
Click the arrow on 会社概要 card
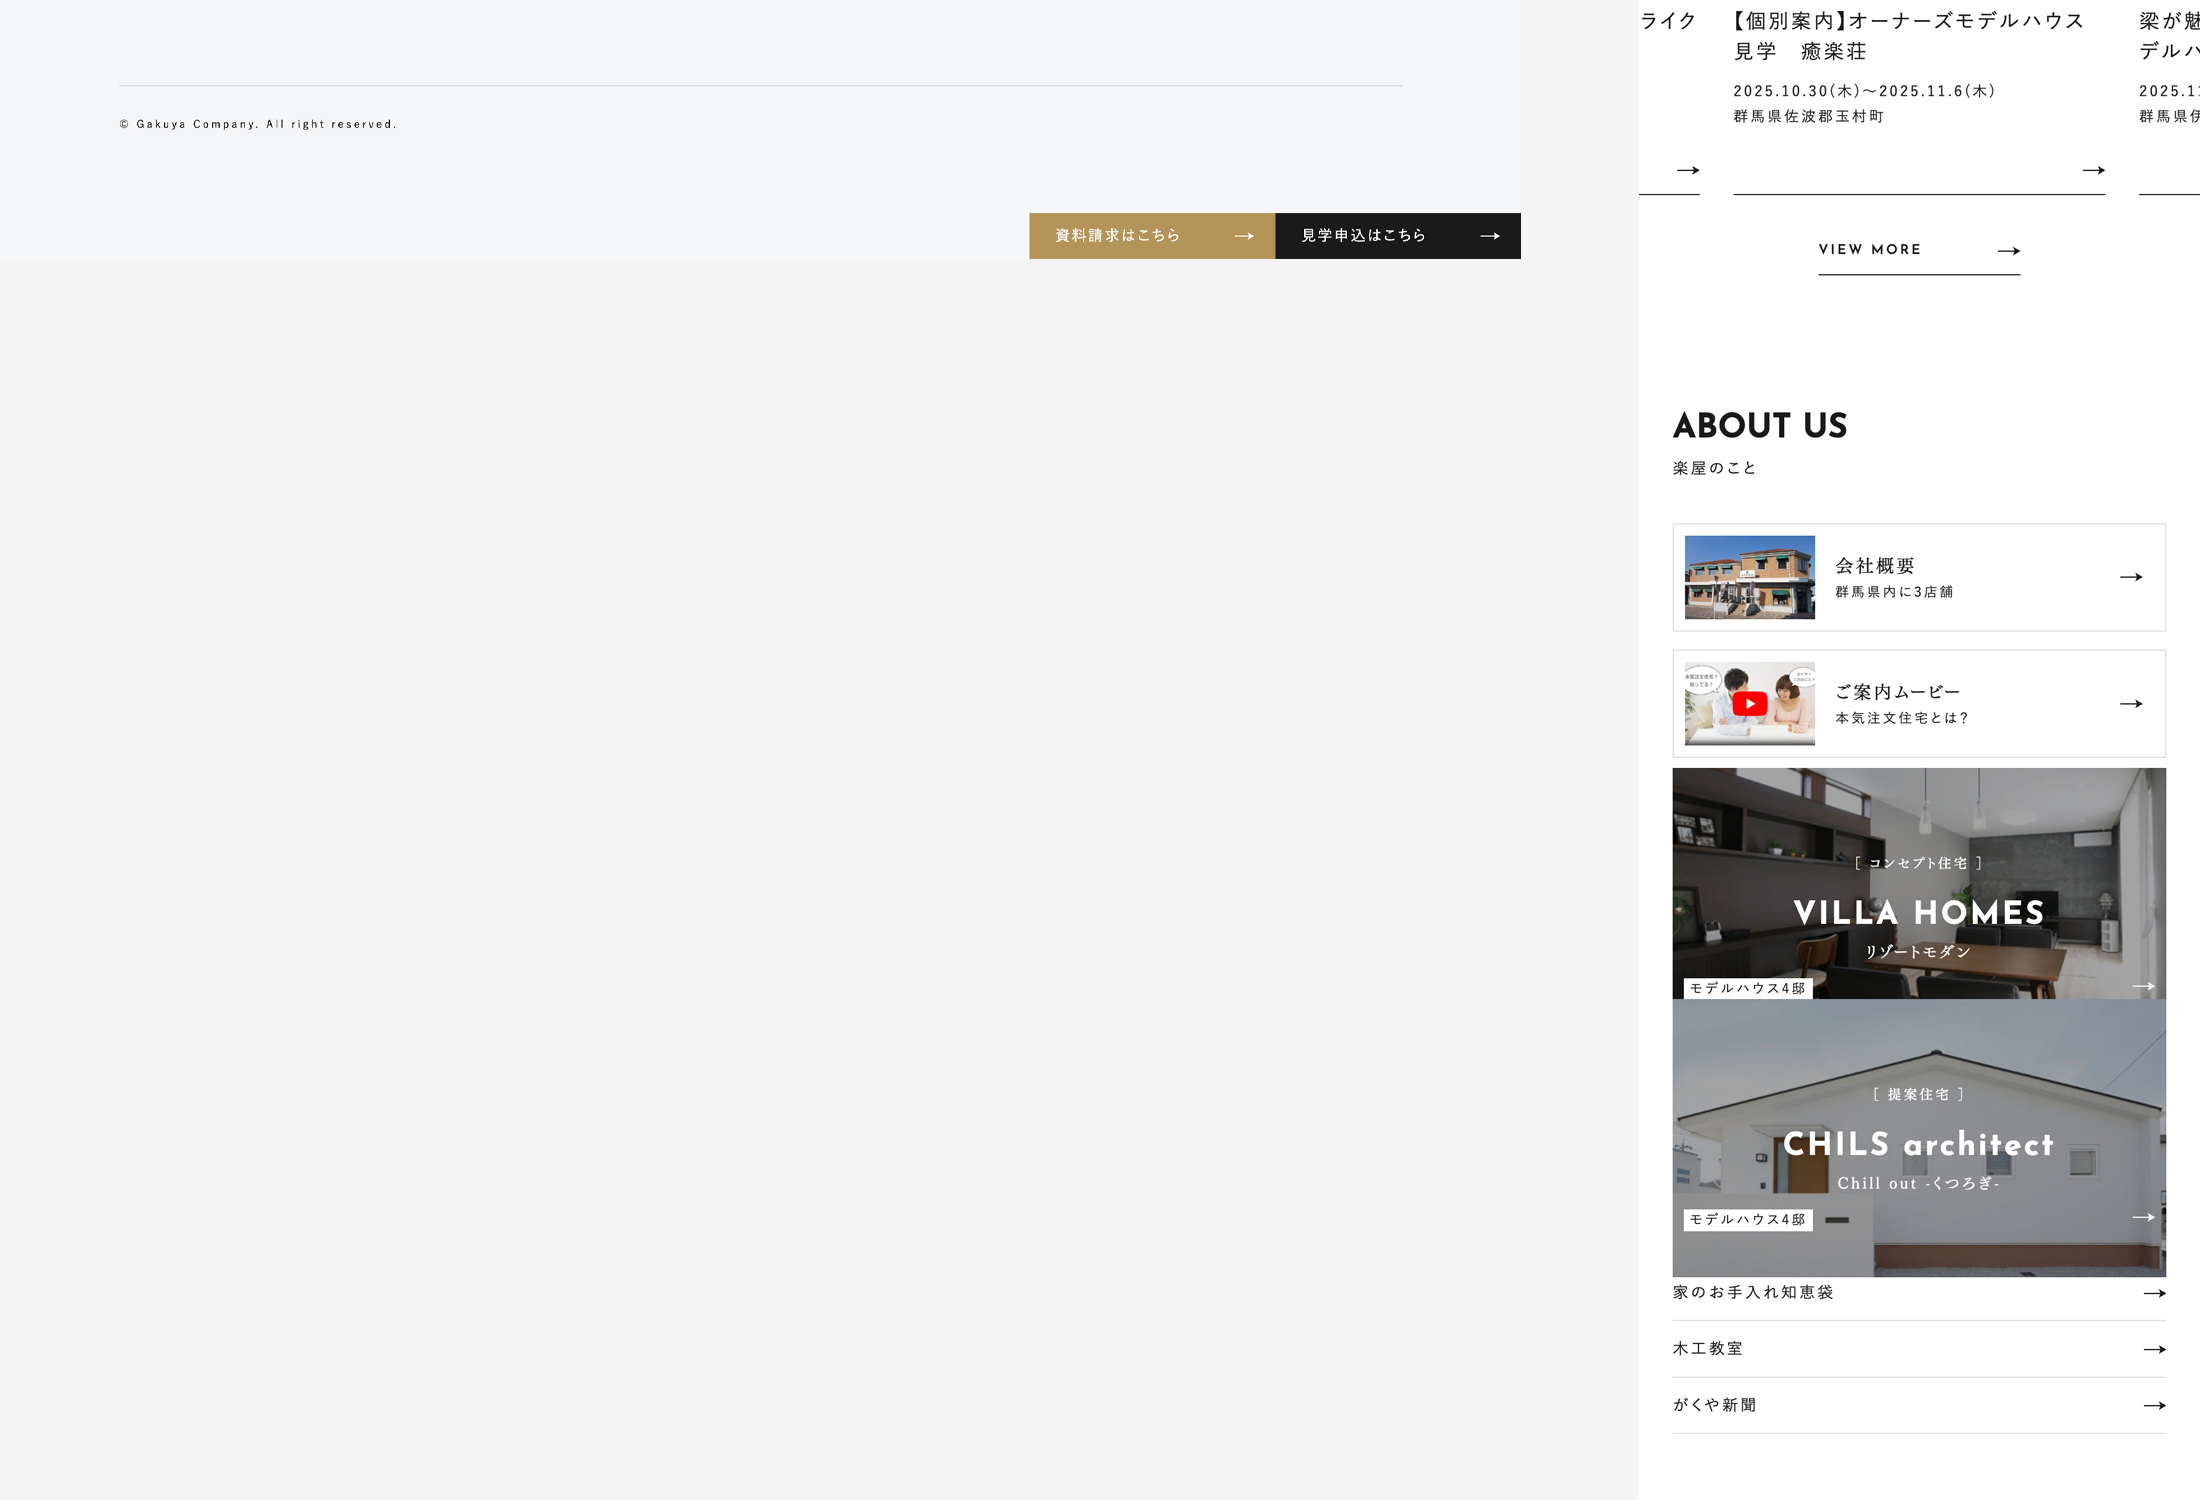tap(2130, 577)
